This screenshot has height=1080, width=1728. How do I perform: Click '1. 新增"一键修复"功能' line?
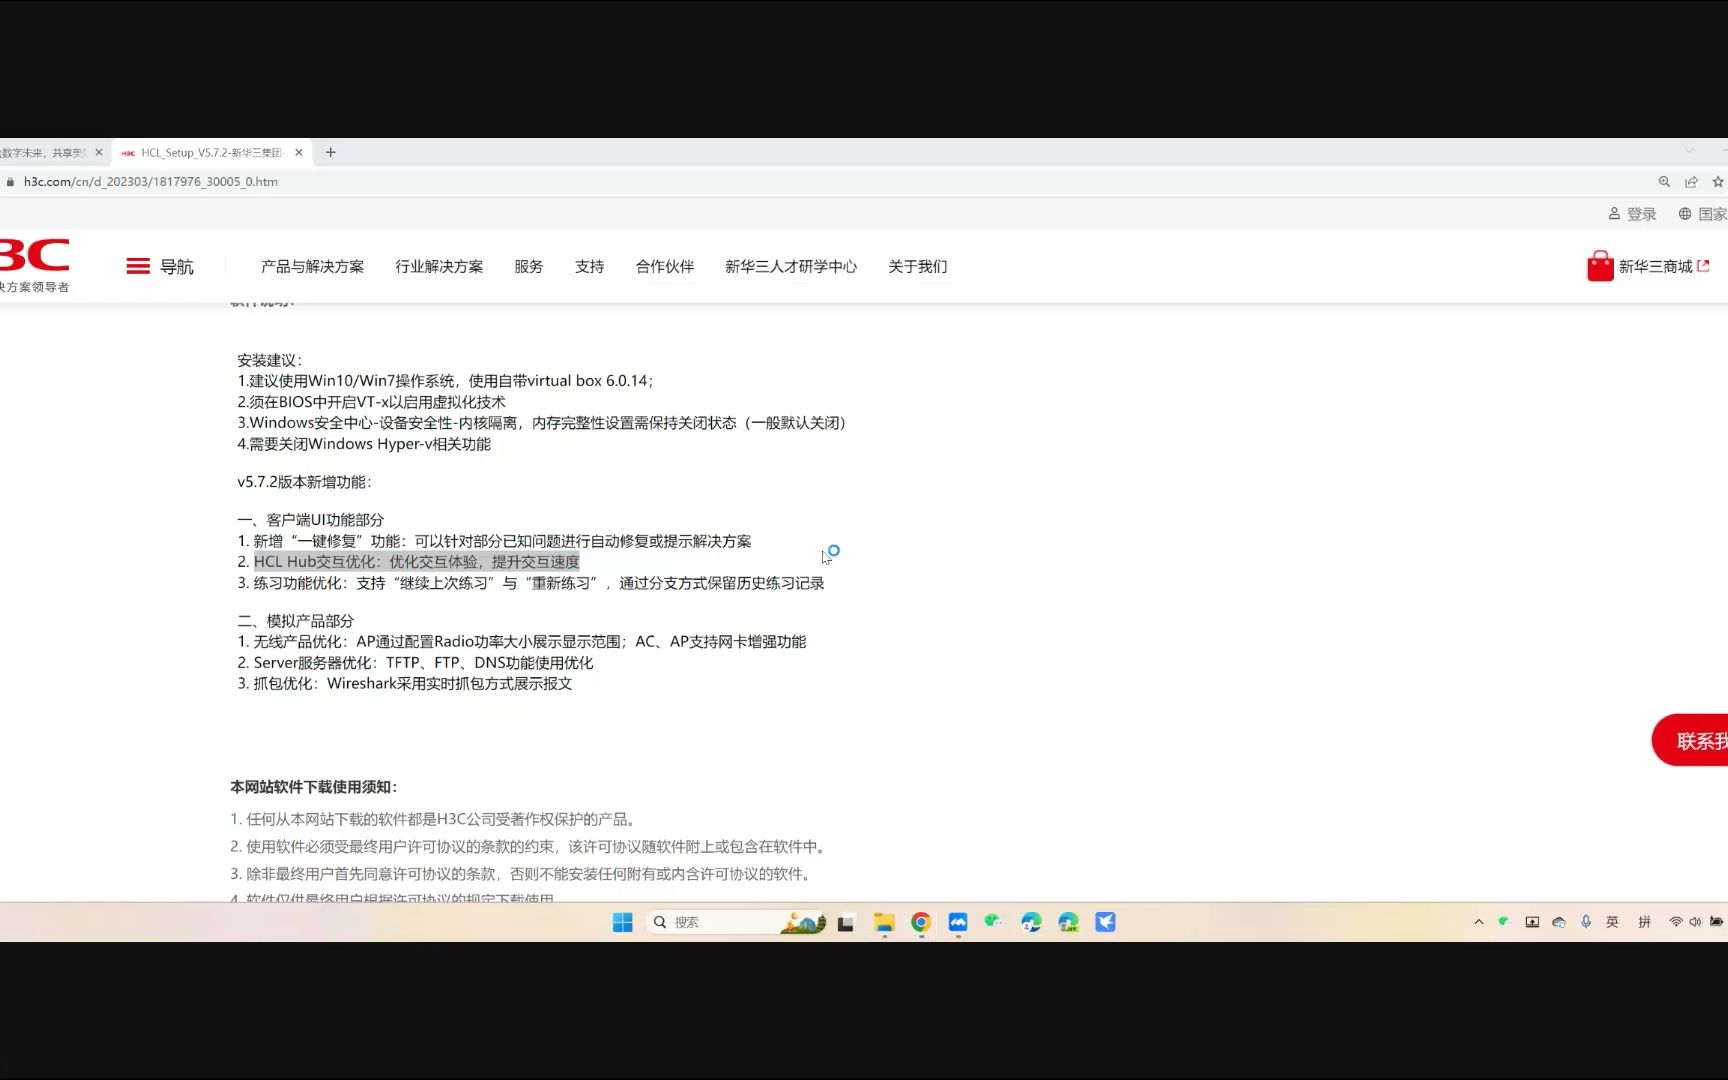(494, 541)
